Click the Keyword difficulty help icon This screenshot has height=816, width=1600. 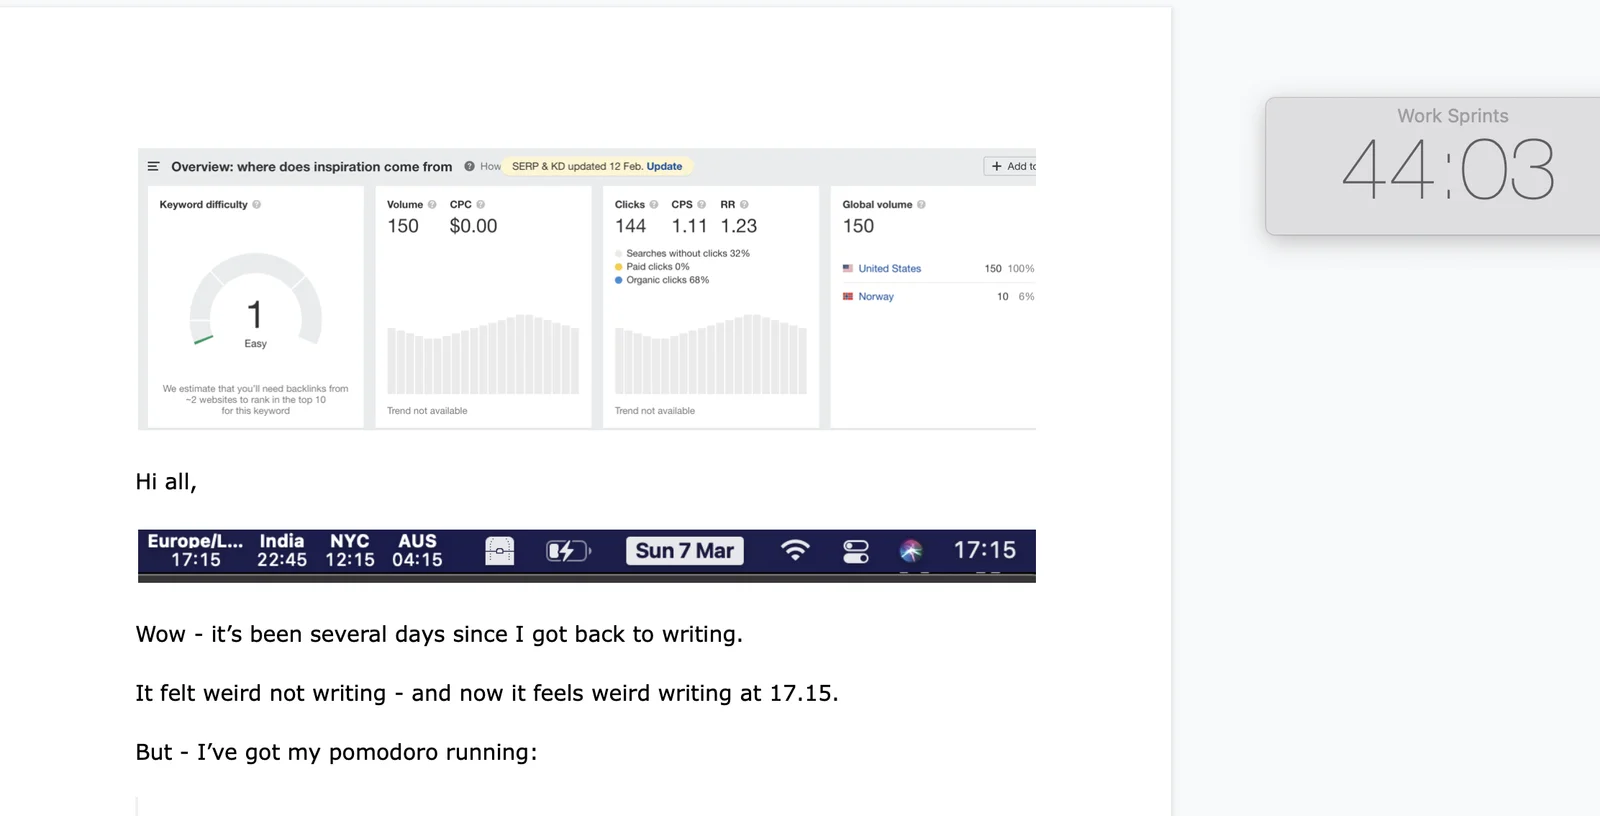tap(257, 204)
